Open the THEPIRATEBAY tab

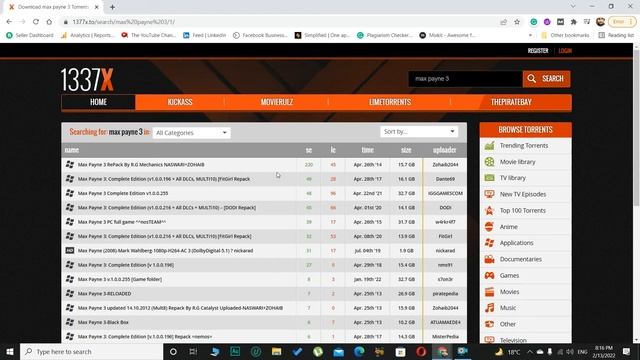tap(511, 102)
